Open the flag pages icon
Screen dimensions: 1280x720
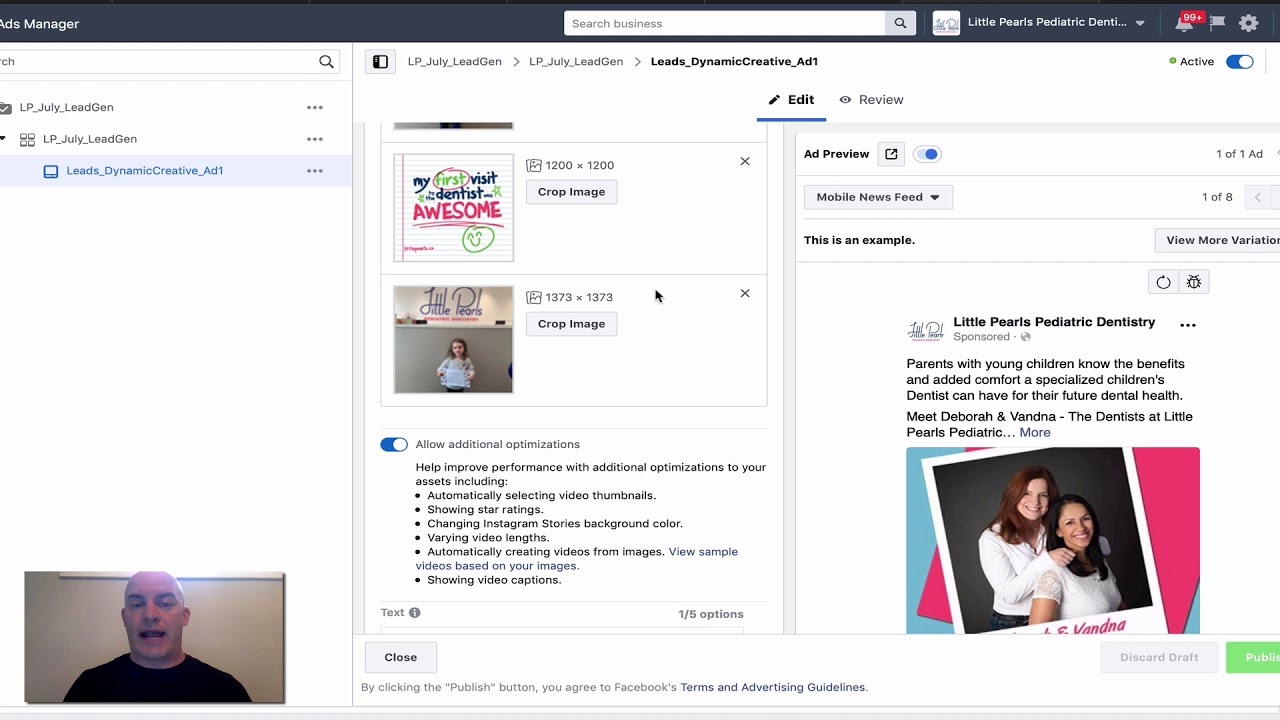pos(1217,23)
